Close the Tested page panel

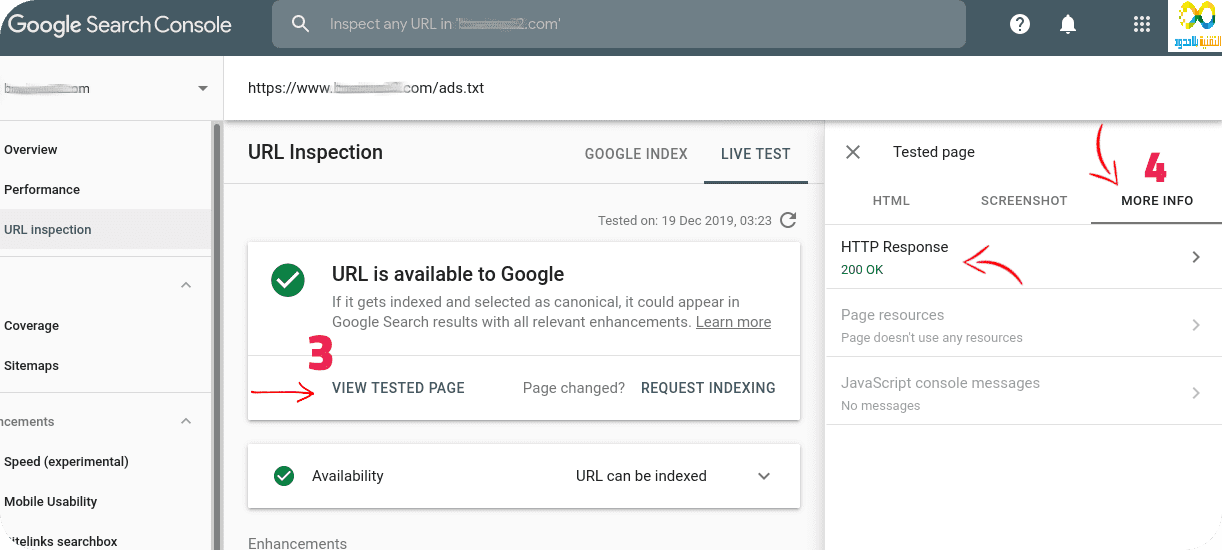(853, 152)
